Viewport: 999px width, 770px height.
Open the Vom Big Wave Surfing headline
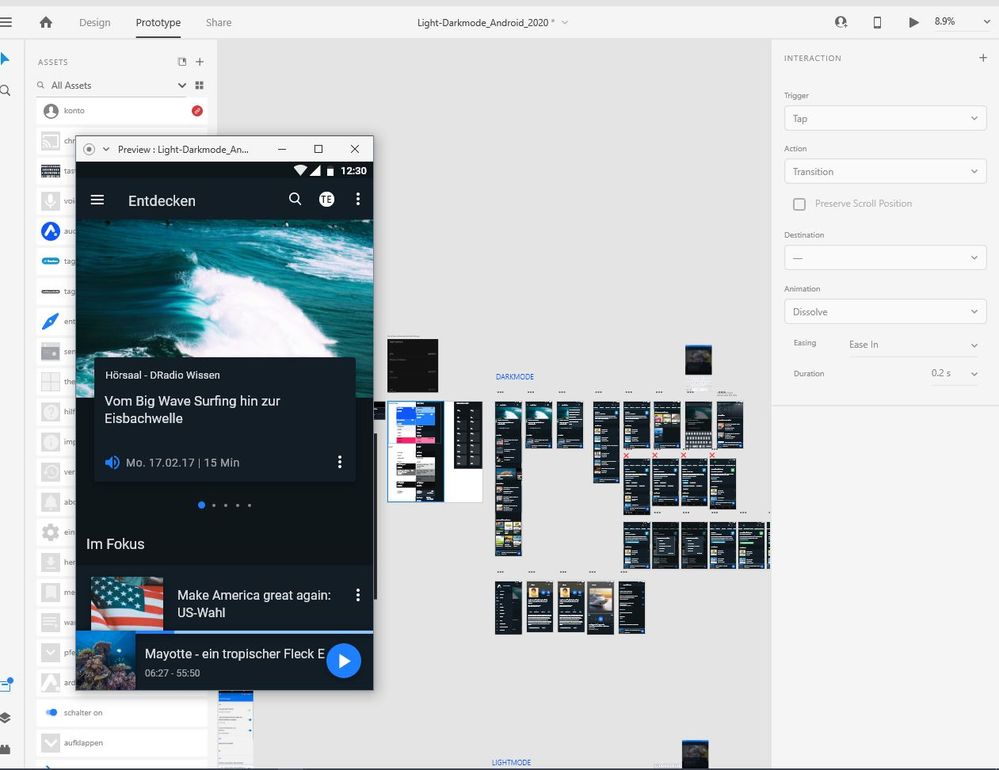tap(192, 410)
